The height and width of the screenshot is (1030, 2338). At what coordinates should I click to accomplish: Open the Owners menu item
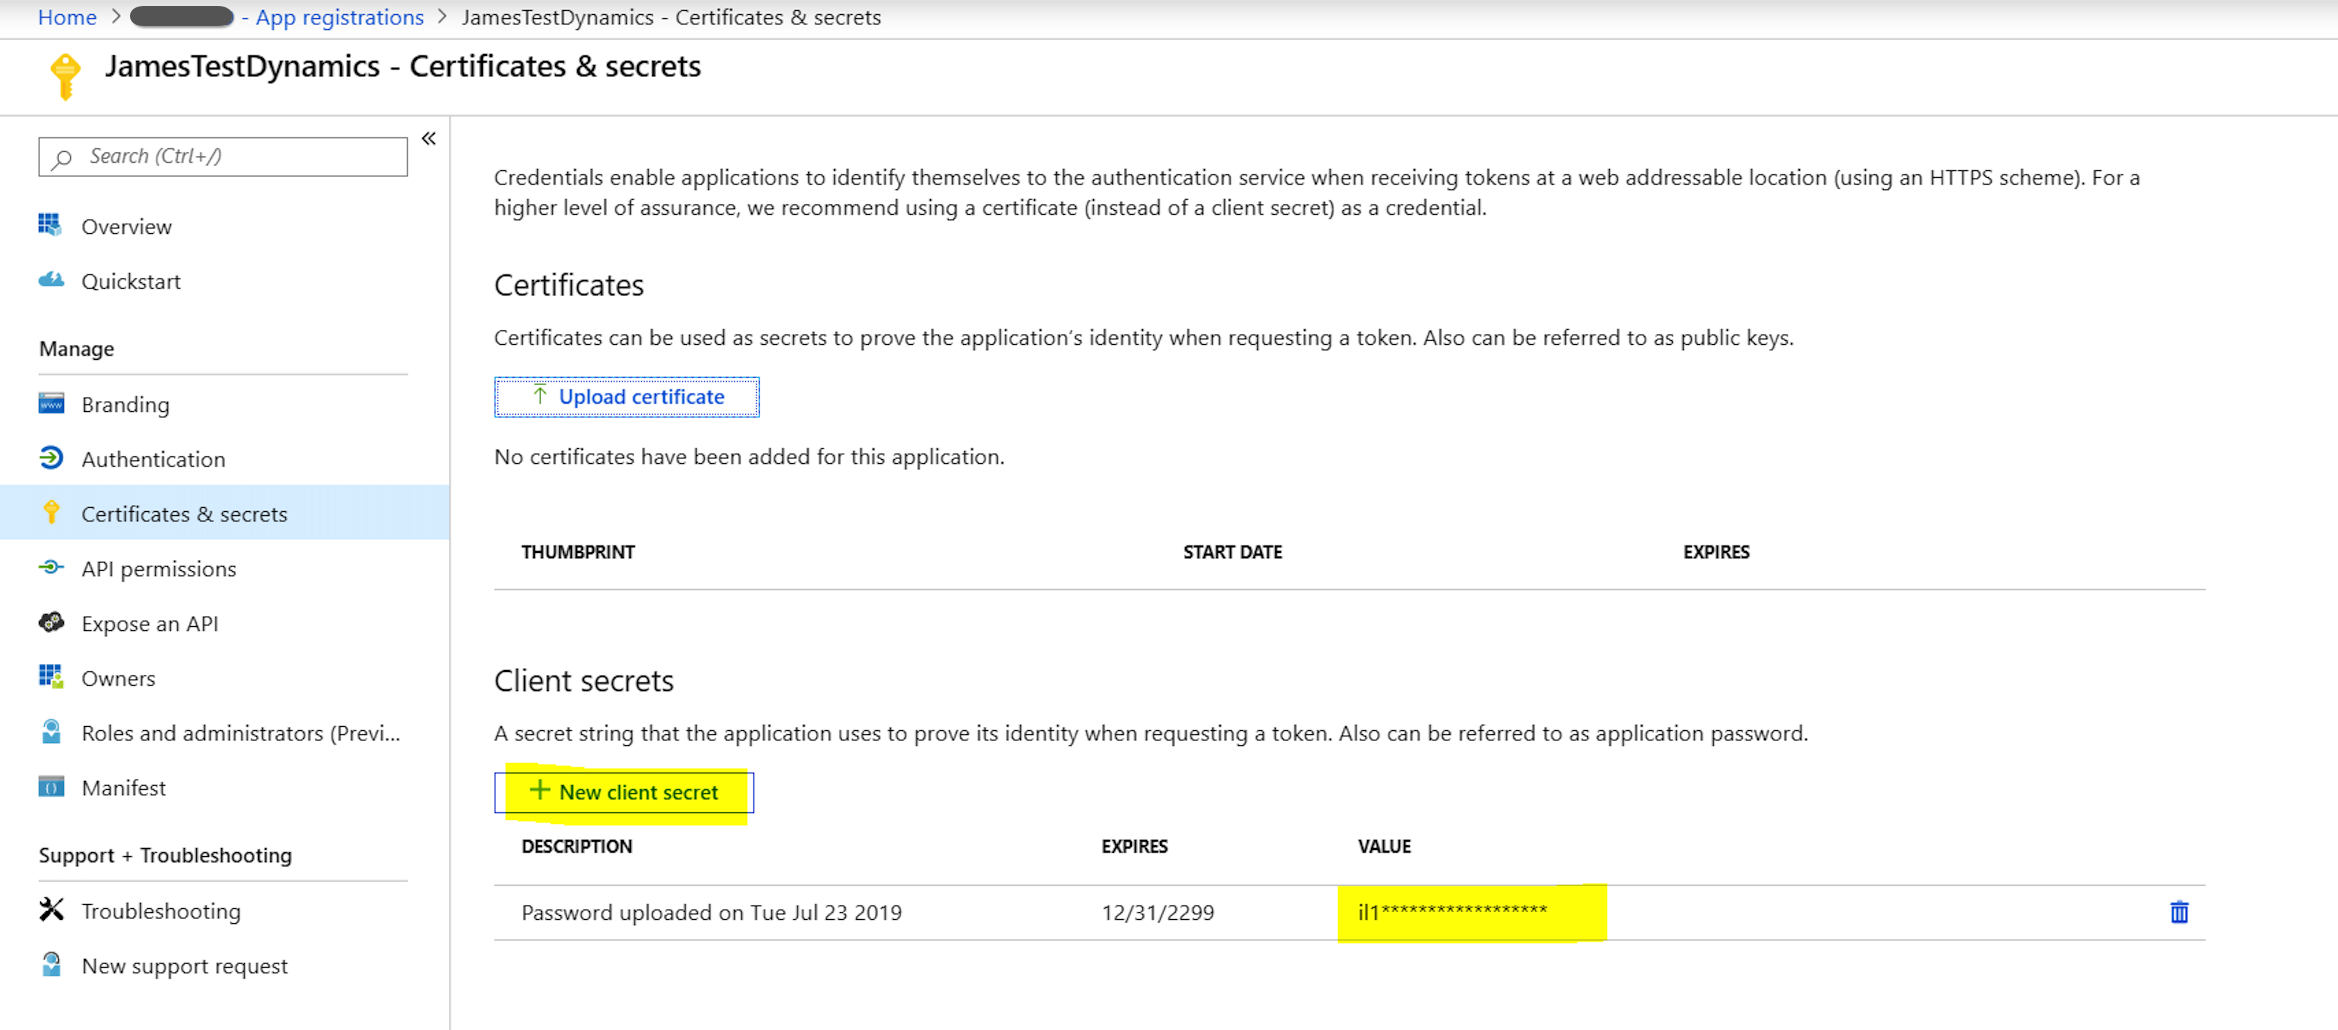tap(118, 678)
